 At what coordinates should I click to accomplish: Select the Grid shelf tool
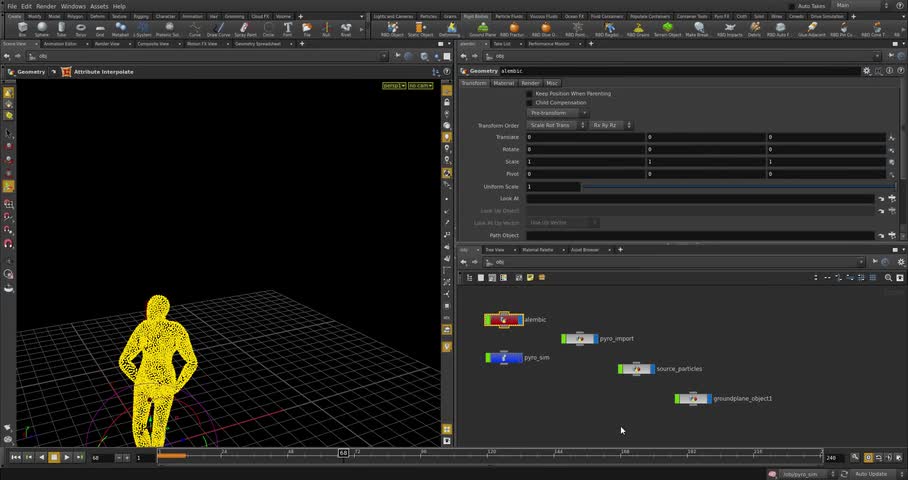[x=100, y=29]
